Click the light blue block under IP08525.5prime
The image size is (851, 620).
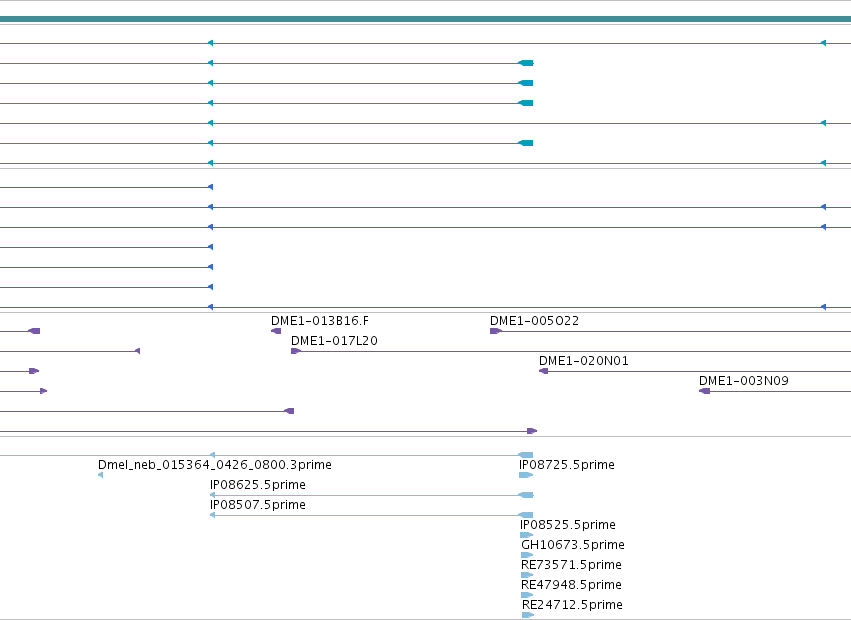coord(526,535)
